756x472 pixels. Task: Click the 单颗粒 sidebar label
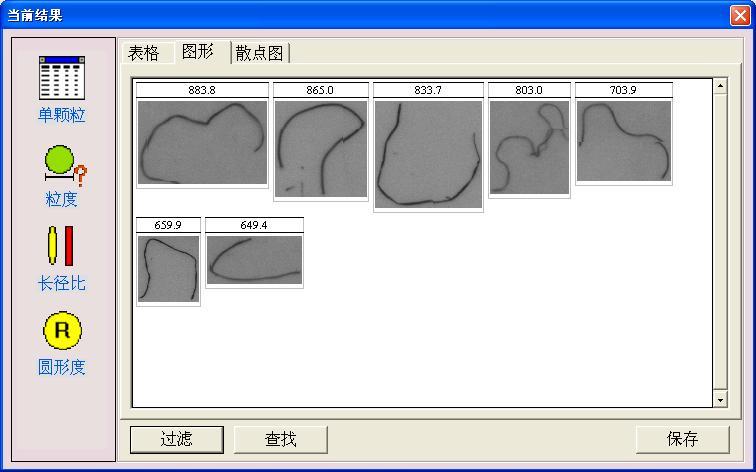[62, 115]
